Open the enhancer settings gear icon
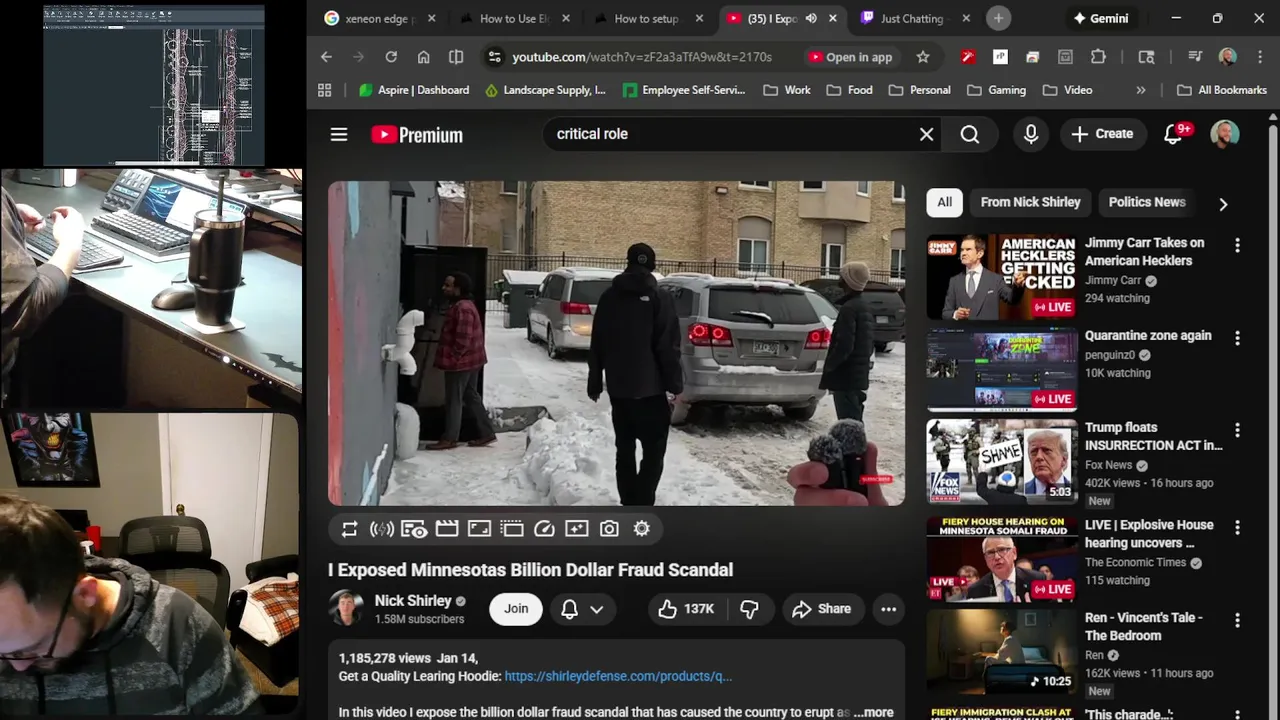Screen dimensions: 1280x720 click(x=642, y=529)
